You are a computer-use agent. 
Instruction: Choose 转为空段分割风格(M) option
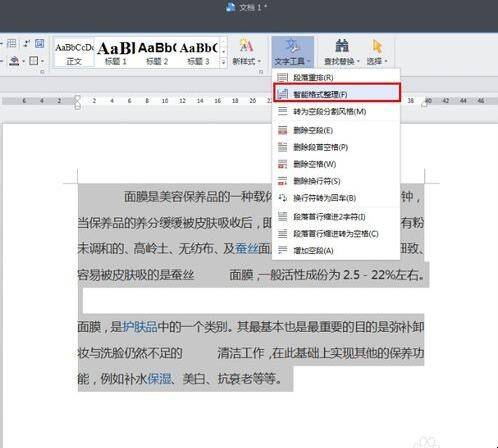(336, 111)
